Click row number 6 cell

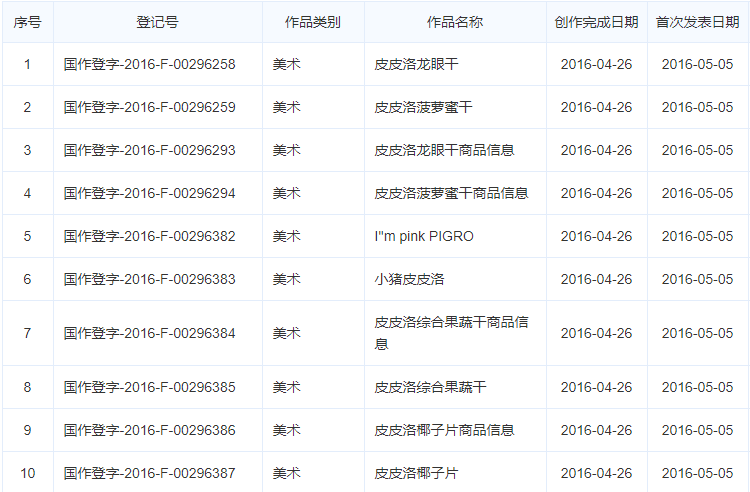[x=27, y=279]
